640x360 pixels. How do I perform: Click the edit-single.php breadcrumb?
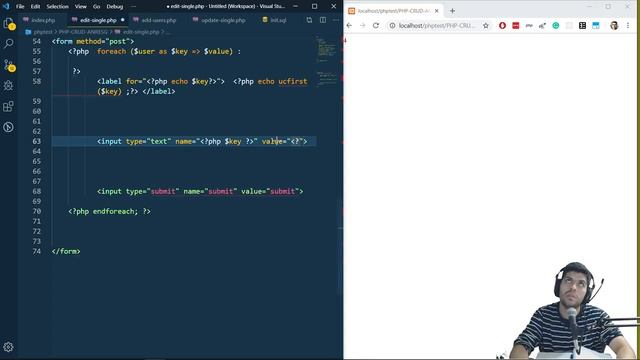[x=141, y=32]
